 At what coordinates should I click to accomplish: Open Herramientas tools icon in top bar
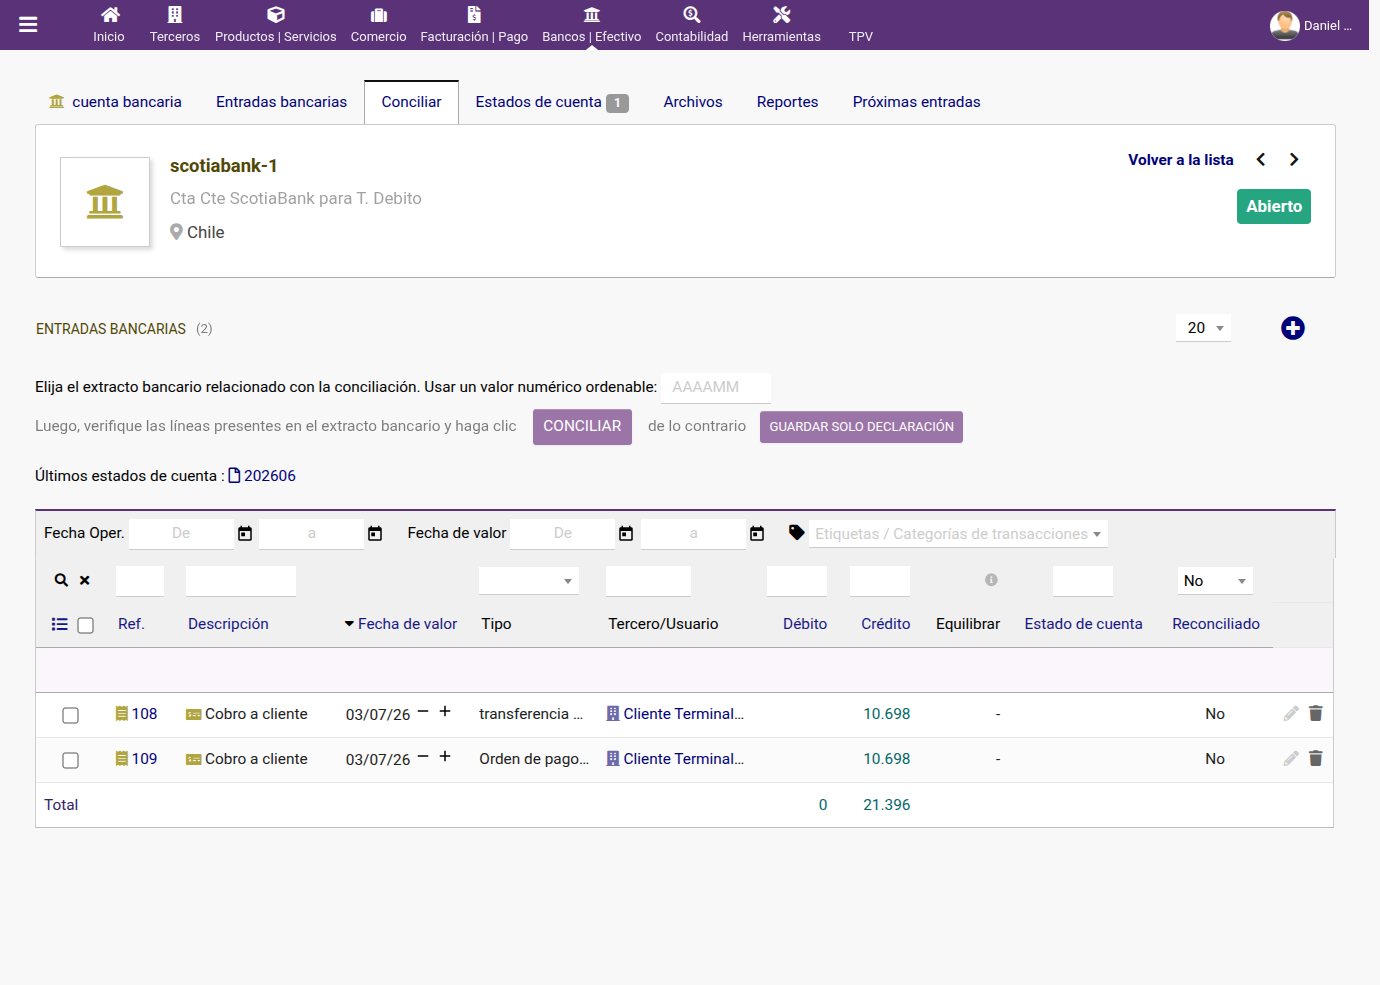782,15
